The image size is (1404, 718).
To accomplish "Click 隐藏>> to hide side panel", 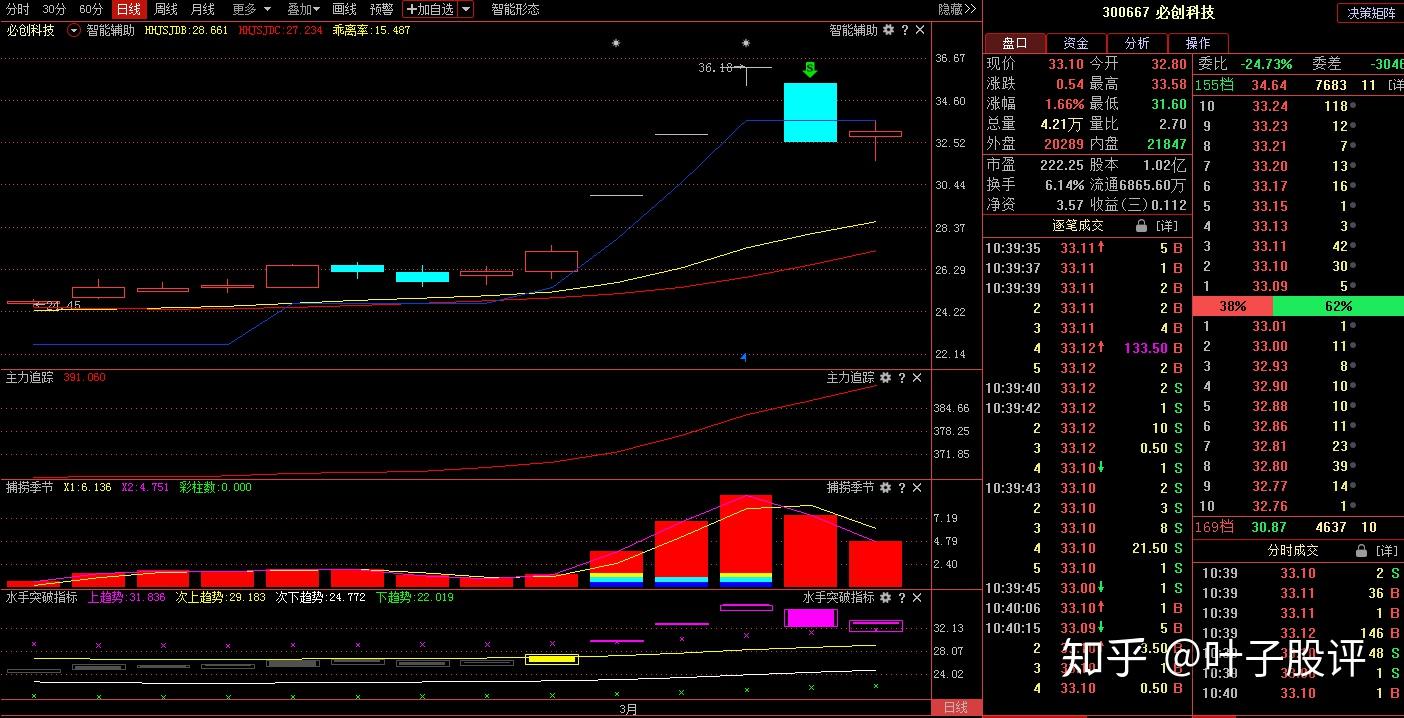I will pyautogui.click(x=957, y=9).
